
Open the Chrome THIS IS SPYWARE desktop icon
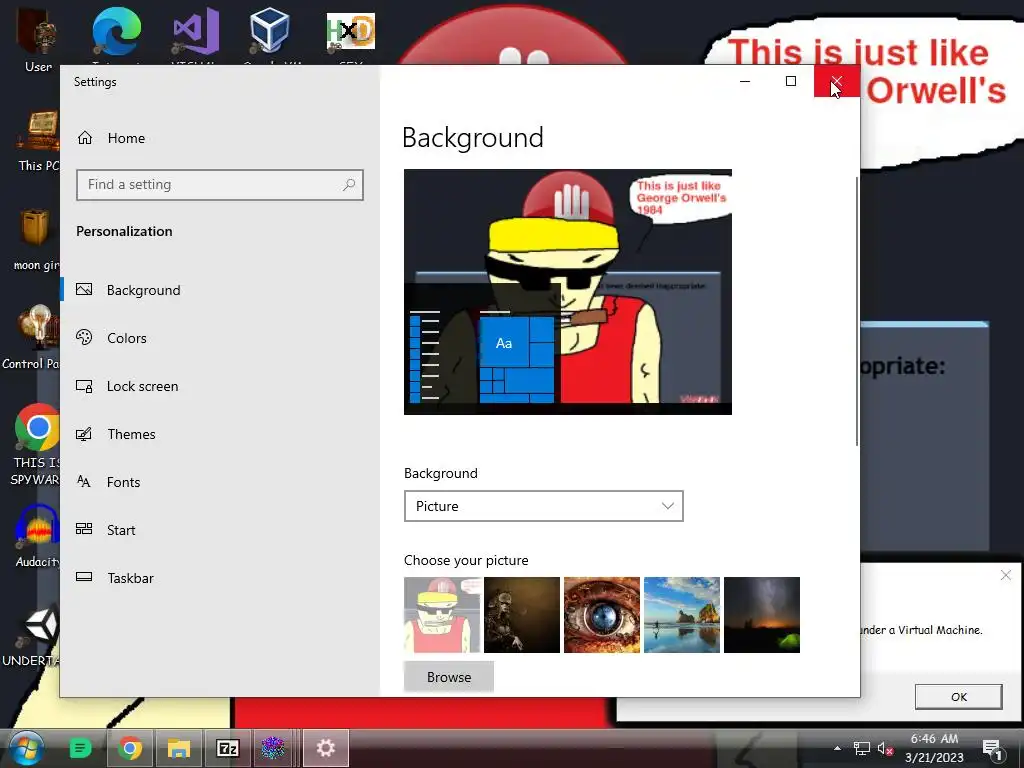35,444
